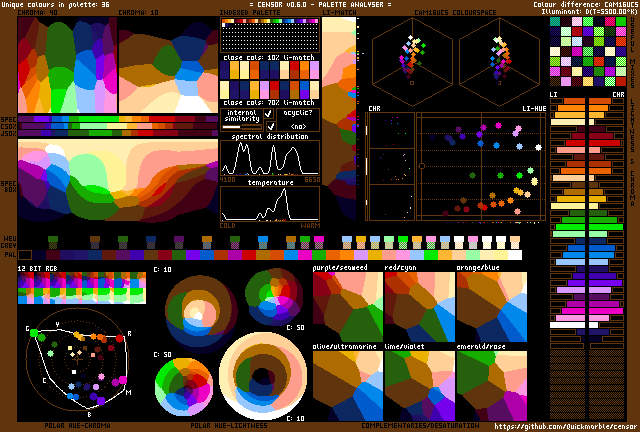Click the 'Y' label on polar hue-chroma chart

pyautogui.click(x=58, y=324)
